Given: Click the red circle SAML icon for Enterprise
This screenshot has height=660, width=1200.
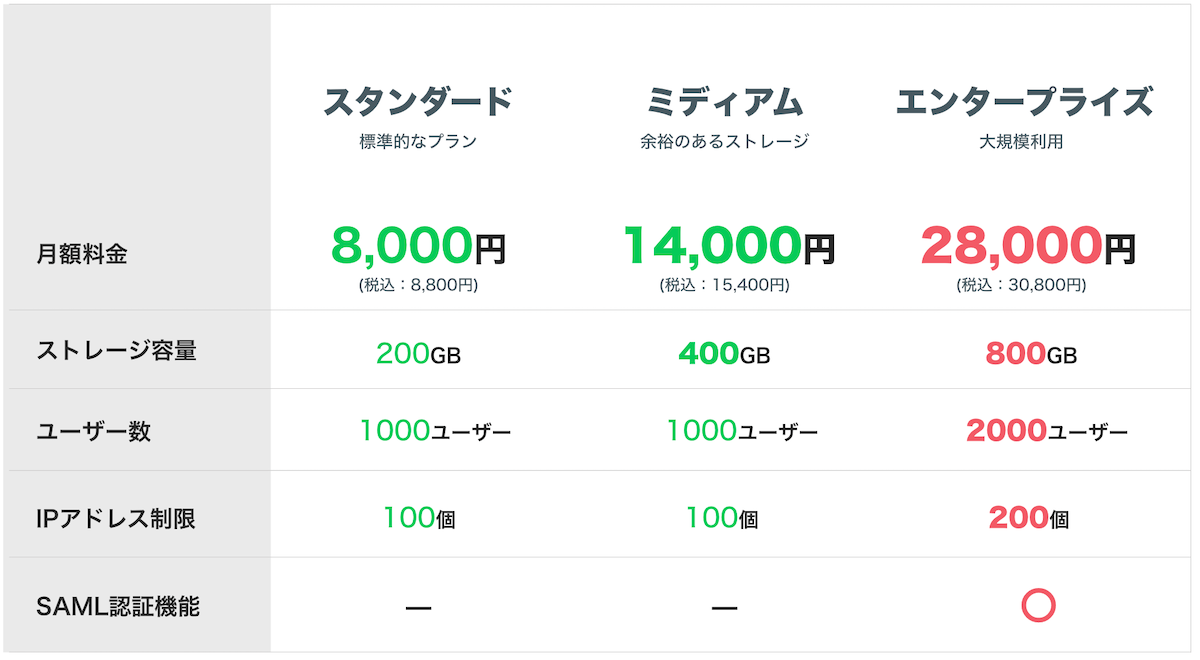Looking at the screenshot, I should (1039, 605).
